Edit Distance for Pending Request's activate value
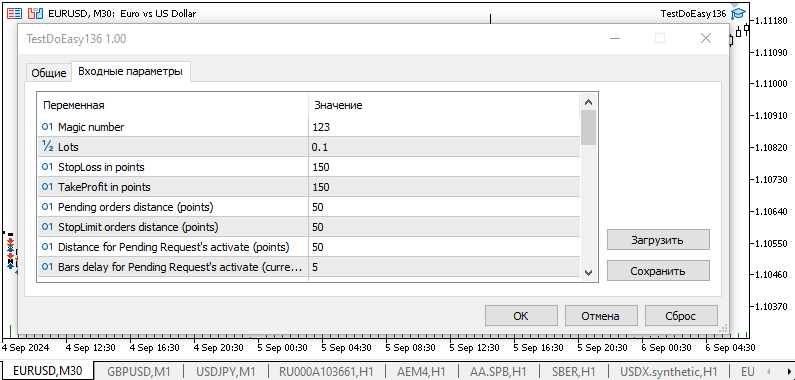 point(444,247)
